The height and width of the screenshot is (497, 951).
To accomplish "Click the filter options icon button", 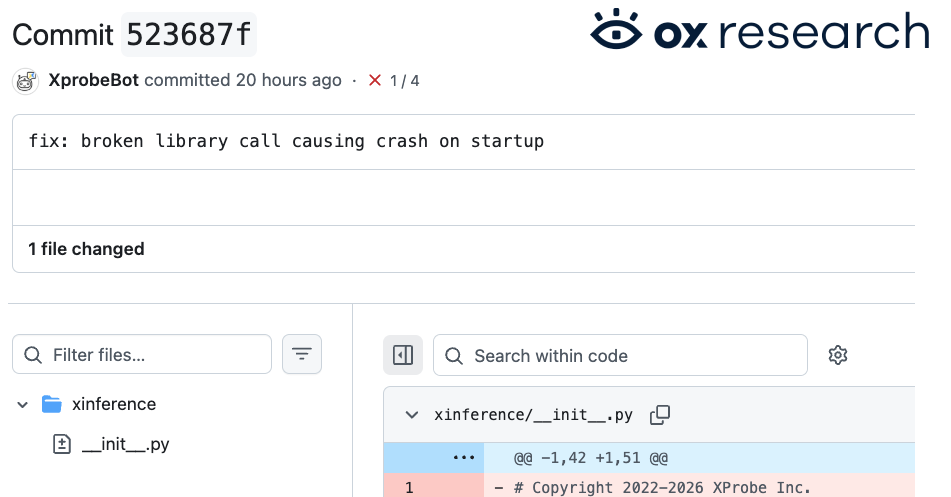I will pos(302,355).
